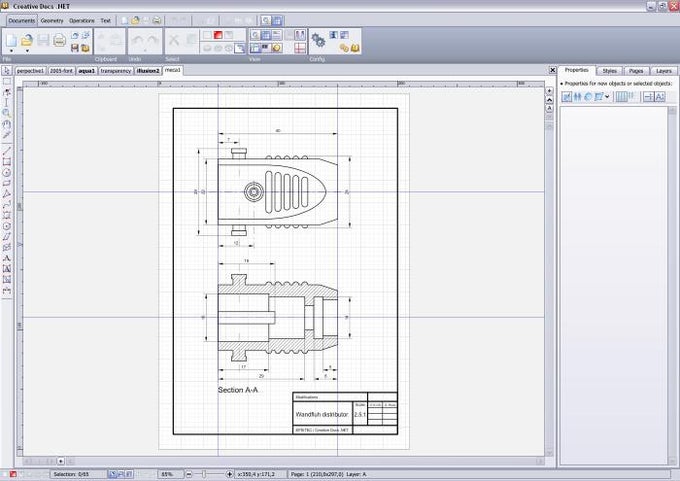Switch to the perspective1 document tab
Viewport: 680px width, 481px height.
click(30, 71)
